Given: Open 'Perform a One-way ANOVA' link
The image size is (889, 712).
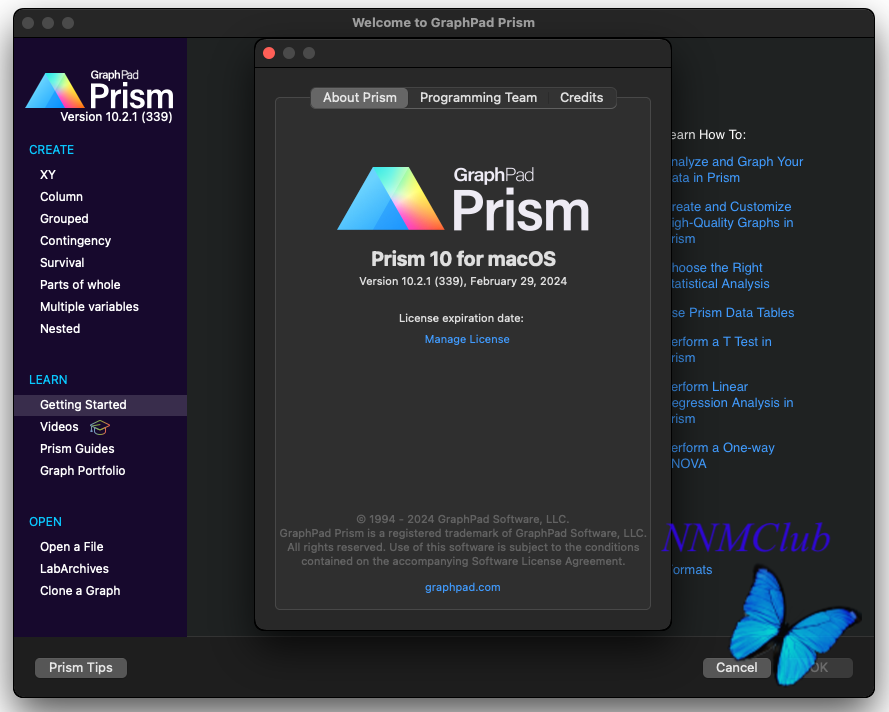Looking at the screenshot, I should [x=723, y=456].
